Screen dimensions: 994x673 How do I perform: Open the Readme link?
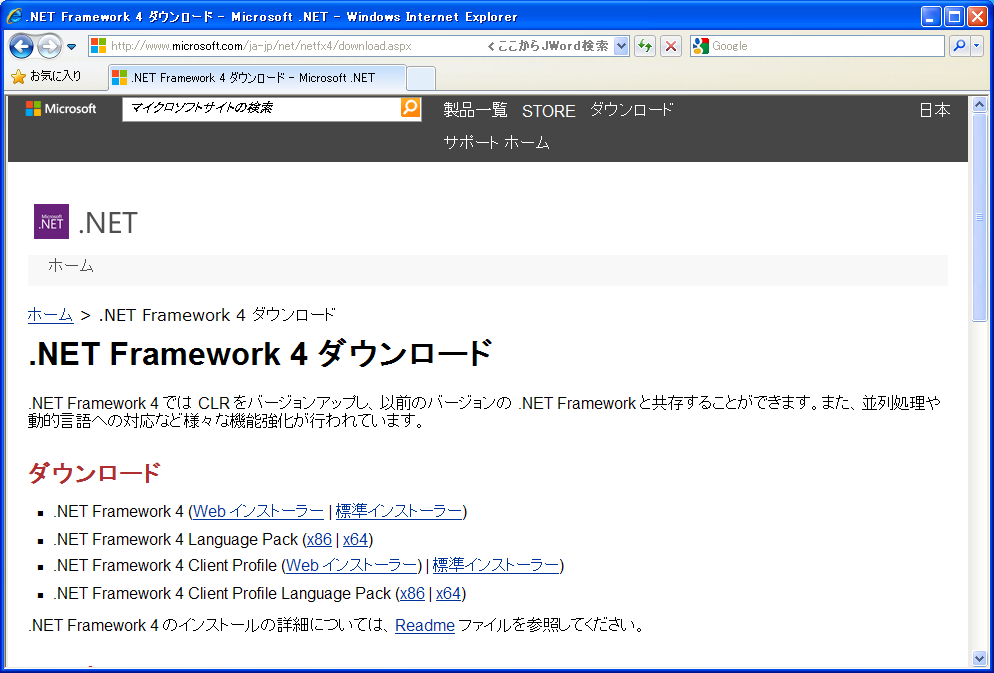[425, 625]
